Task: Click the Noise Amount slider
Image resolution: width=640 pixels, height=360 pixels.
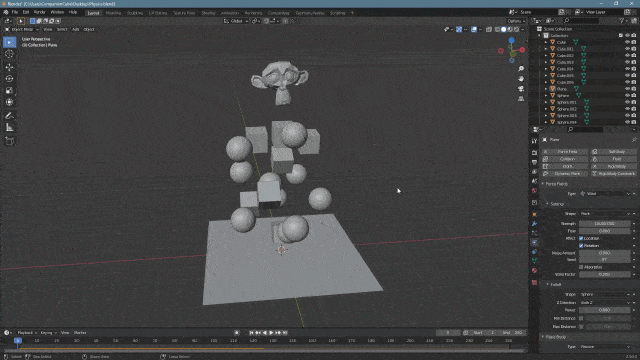Action: [x=605, y=253]
